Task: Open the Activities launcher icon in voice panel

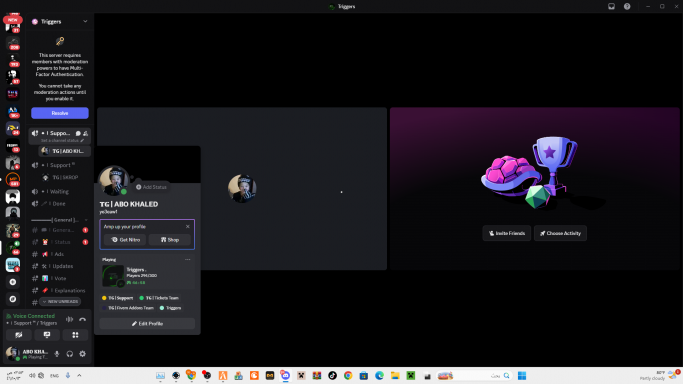Action: tap(75, 335)
